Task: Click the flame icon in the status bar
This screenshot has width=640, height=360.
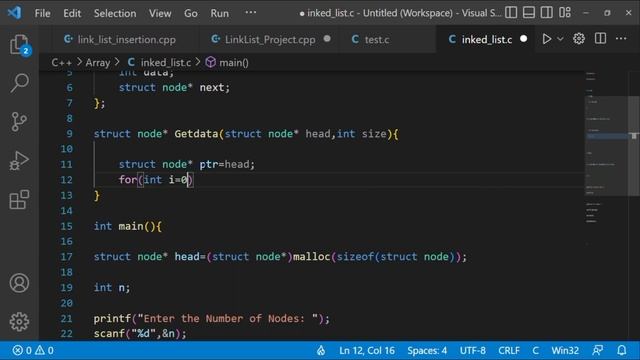Action: pos(321,351)
